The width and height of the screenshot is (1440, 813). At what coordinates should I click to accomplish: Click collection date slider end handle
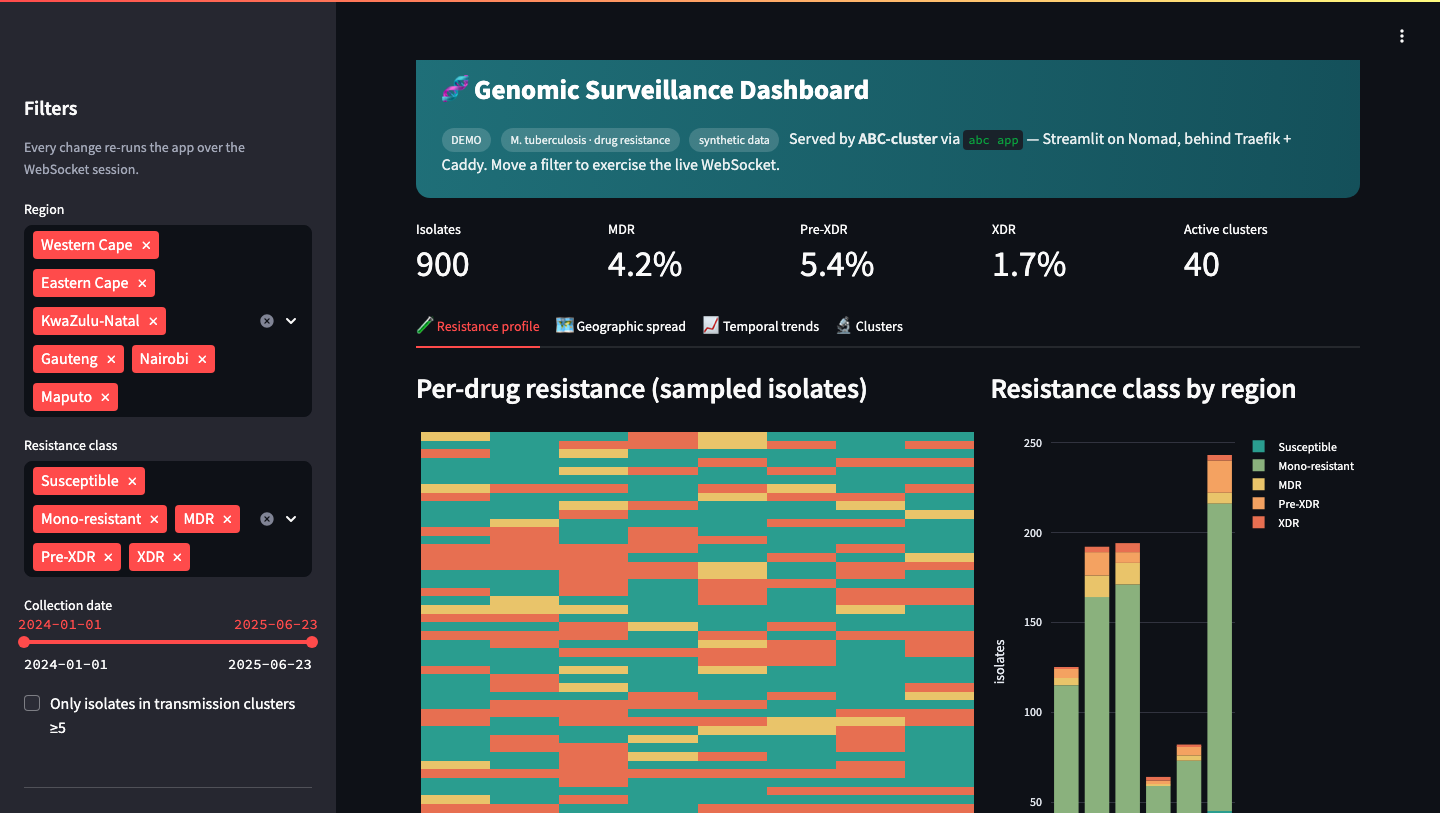(312, 642)
